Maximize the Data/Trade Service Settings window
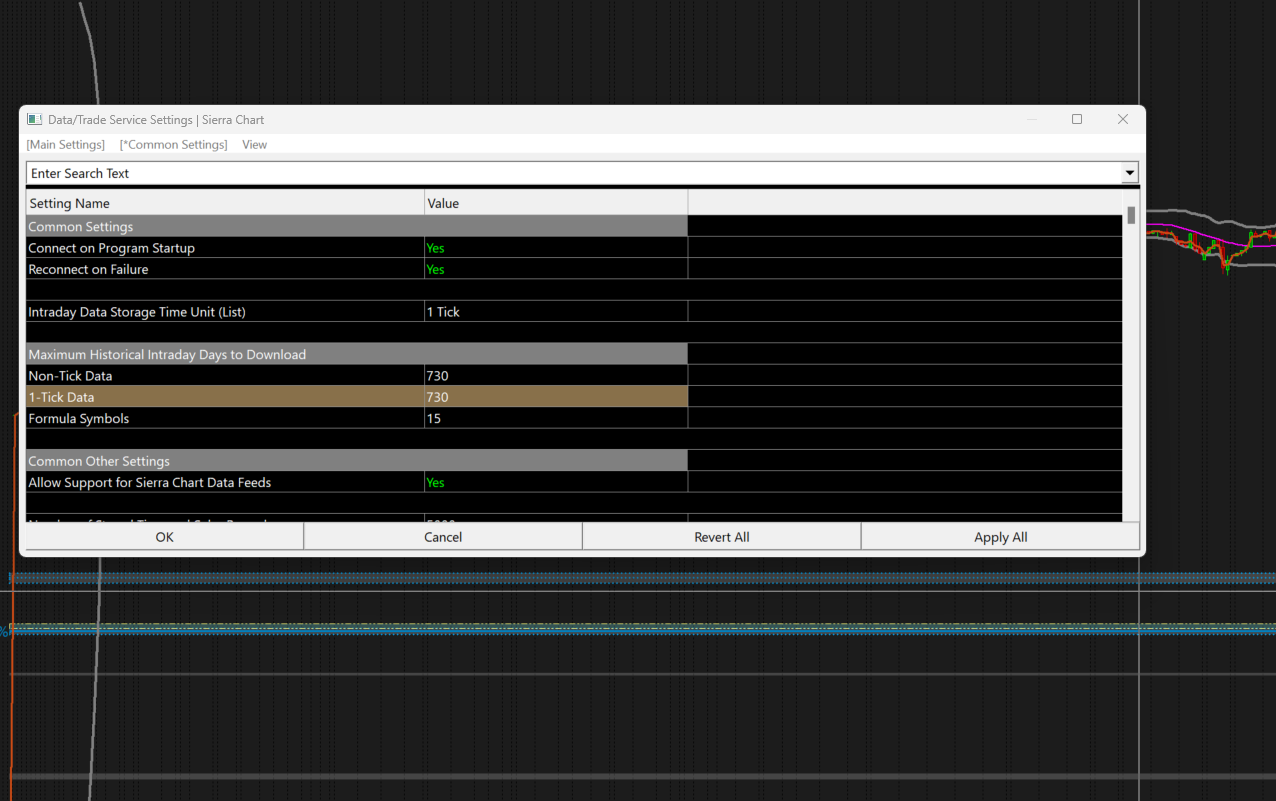Screen dimensions: 1276x801 [1077, 119]
